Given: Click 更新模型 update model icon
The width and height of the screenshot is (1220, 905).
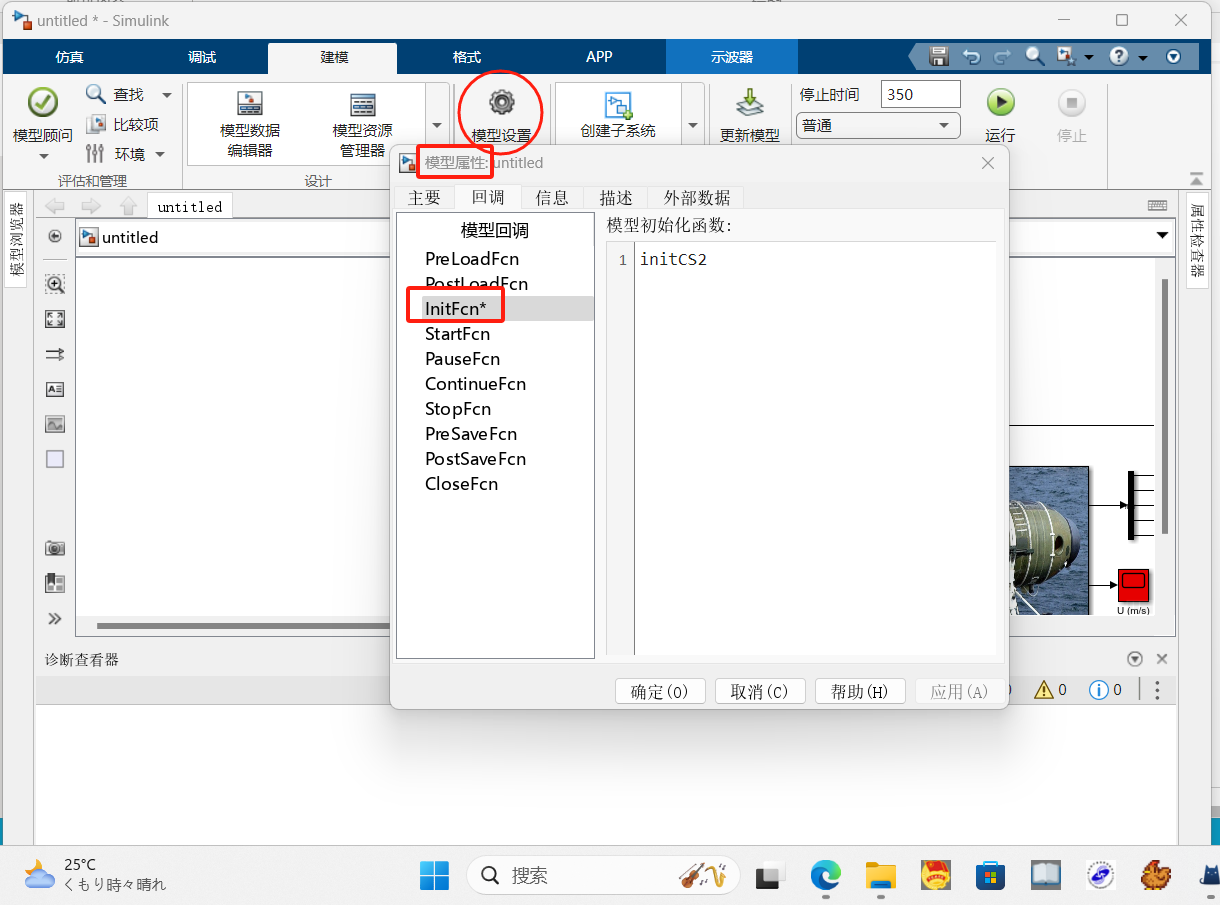Looking at the screenshot, I should (750, 103).
